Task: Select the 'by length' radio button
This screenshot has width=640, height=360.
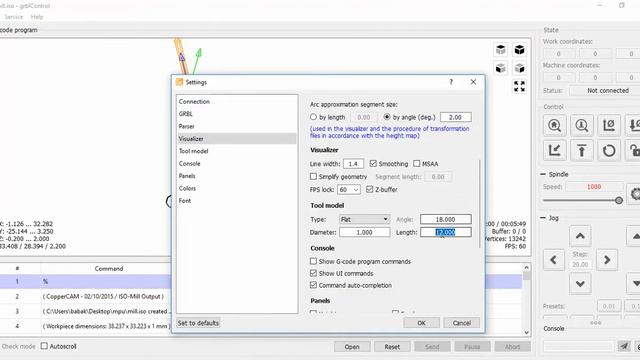Action: coord(313,117)
